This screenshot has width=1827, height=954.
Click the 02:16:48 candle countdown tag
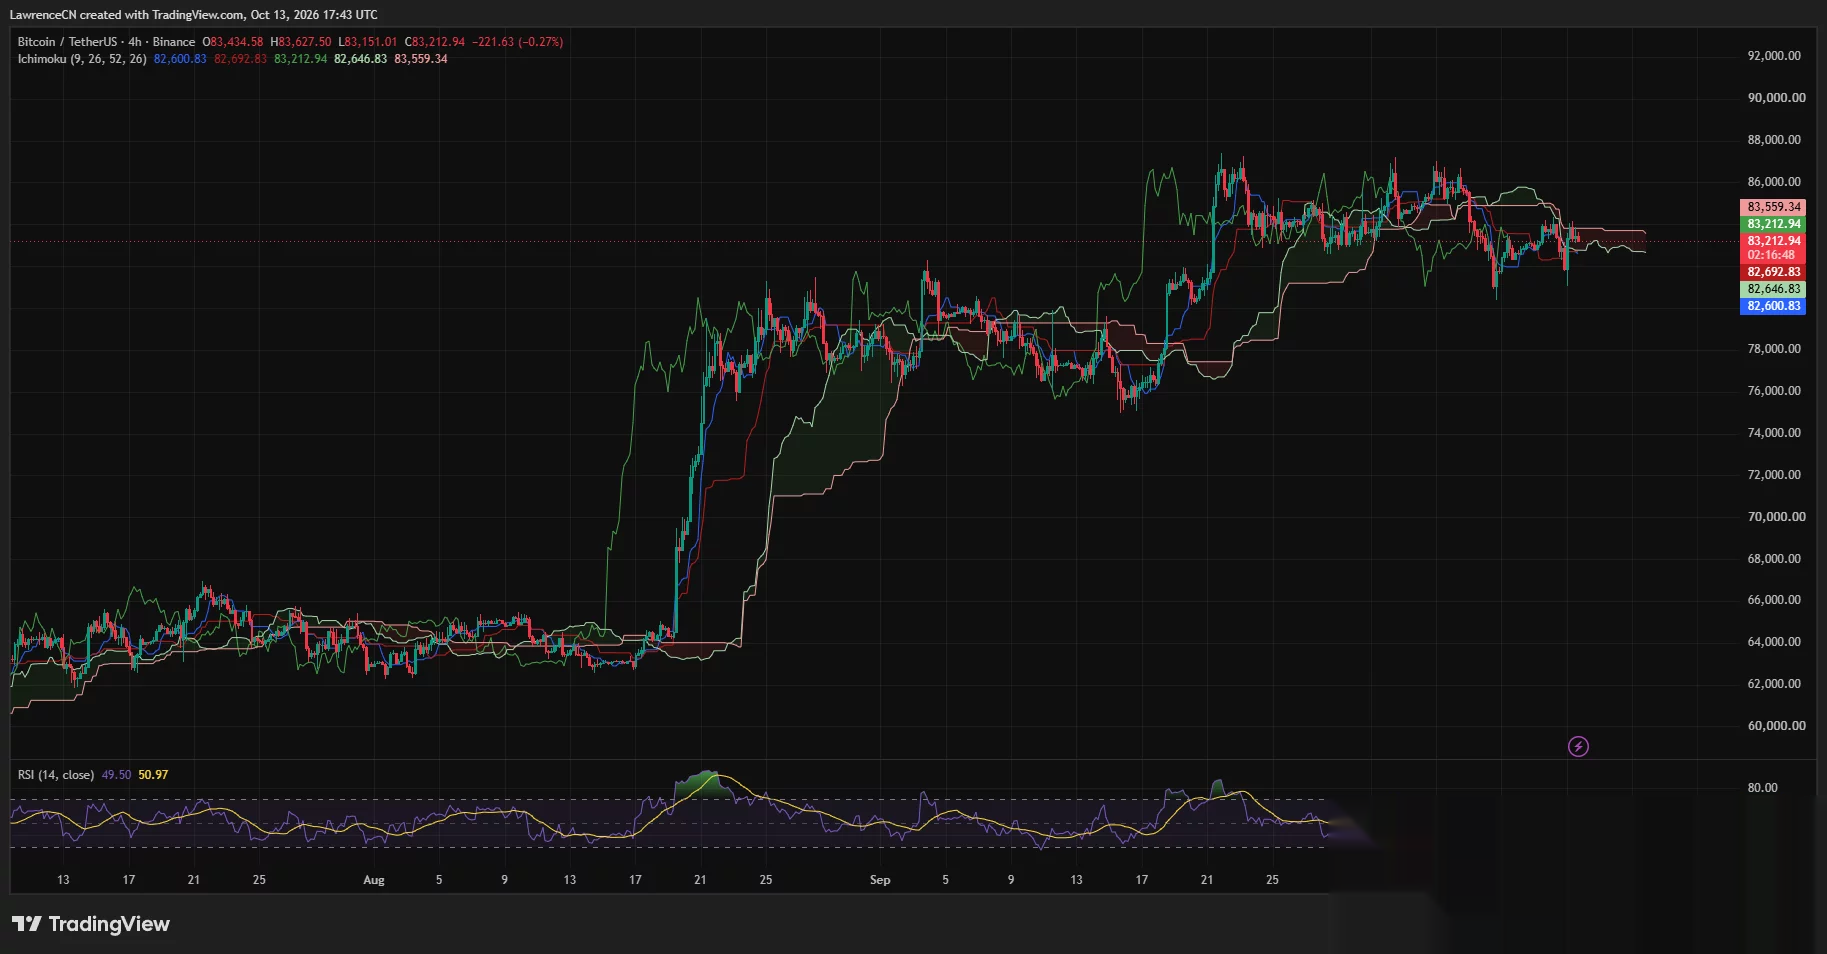(x=1773, y=255)
